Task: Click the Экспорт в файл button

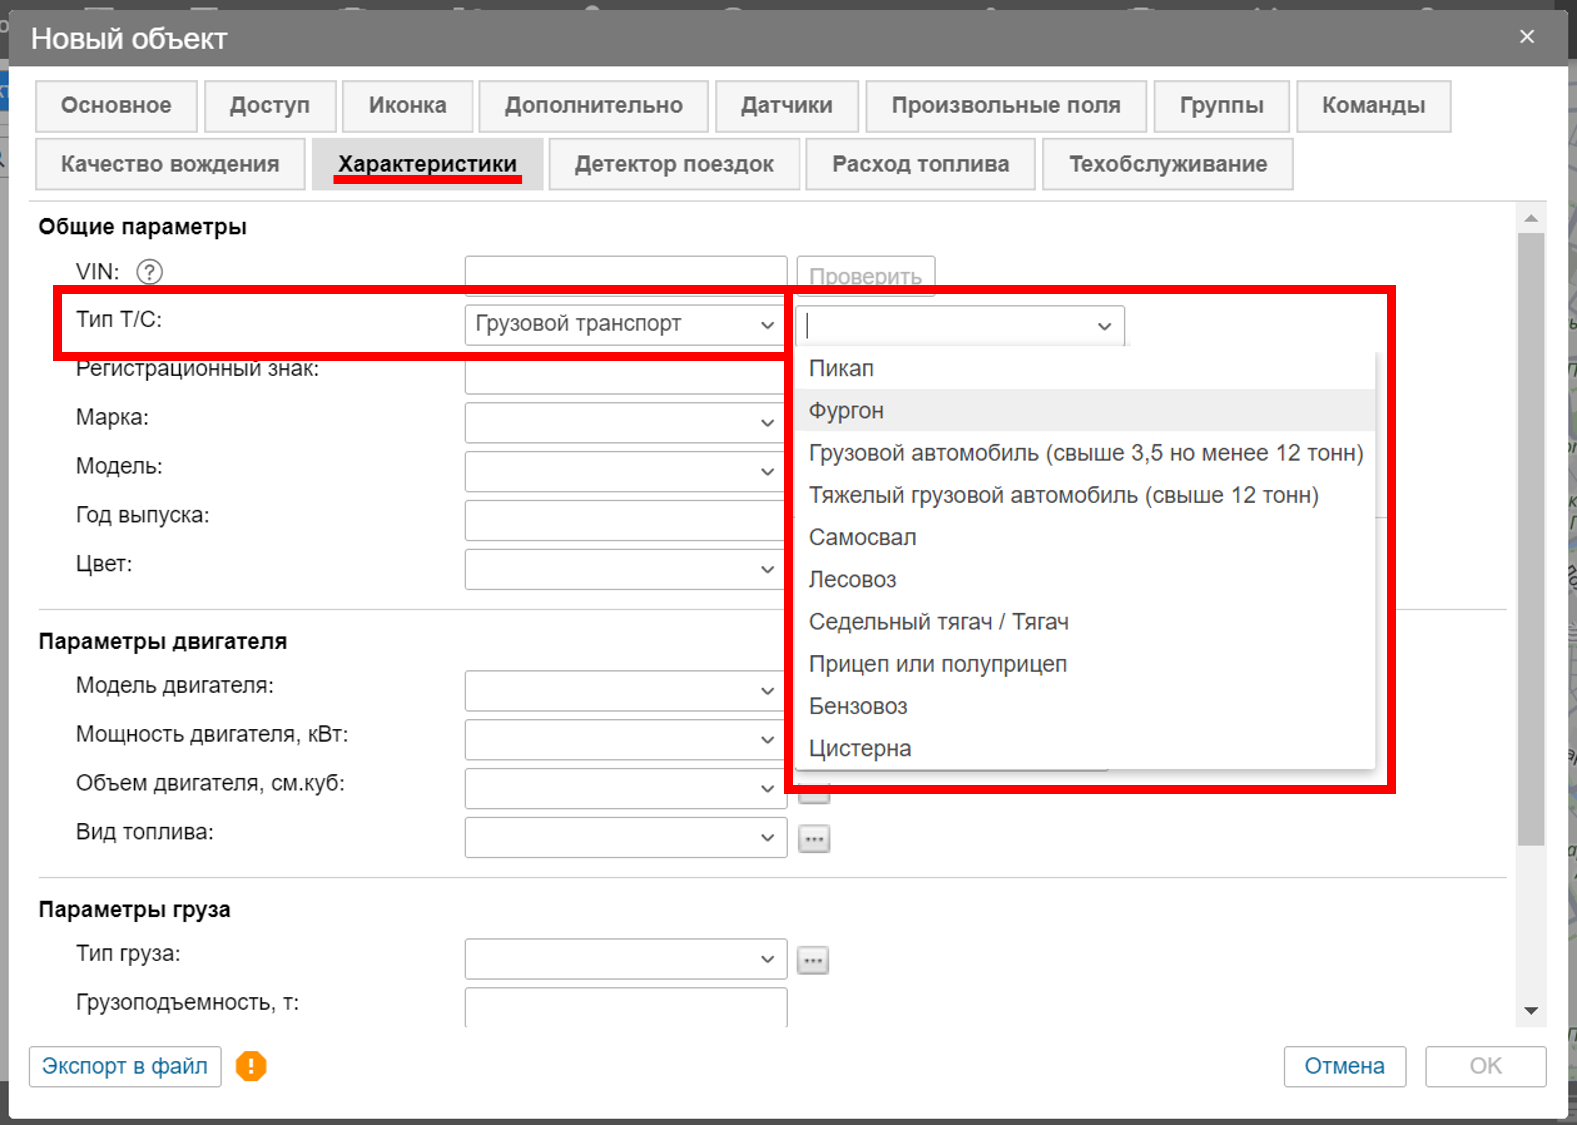Action: 125,1067
